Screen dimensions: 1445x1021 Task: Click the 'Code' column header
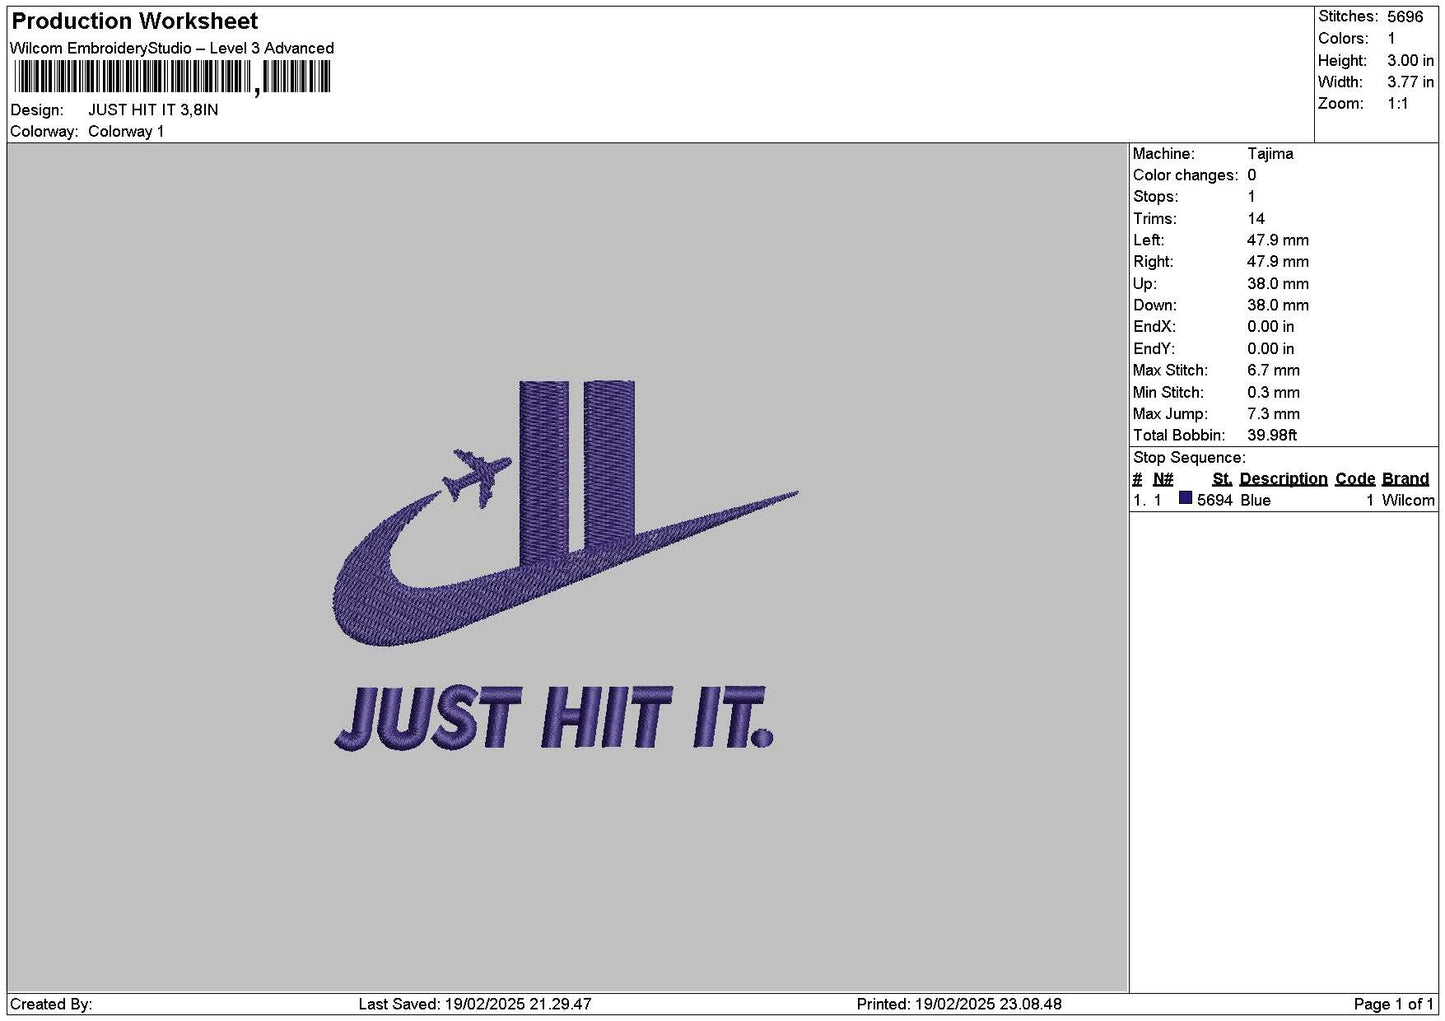pyautogui.click(x=1355, y=479)
